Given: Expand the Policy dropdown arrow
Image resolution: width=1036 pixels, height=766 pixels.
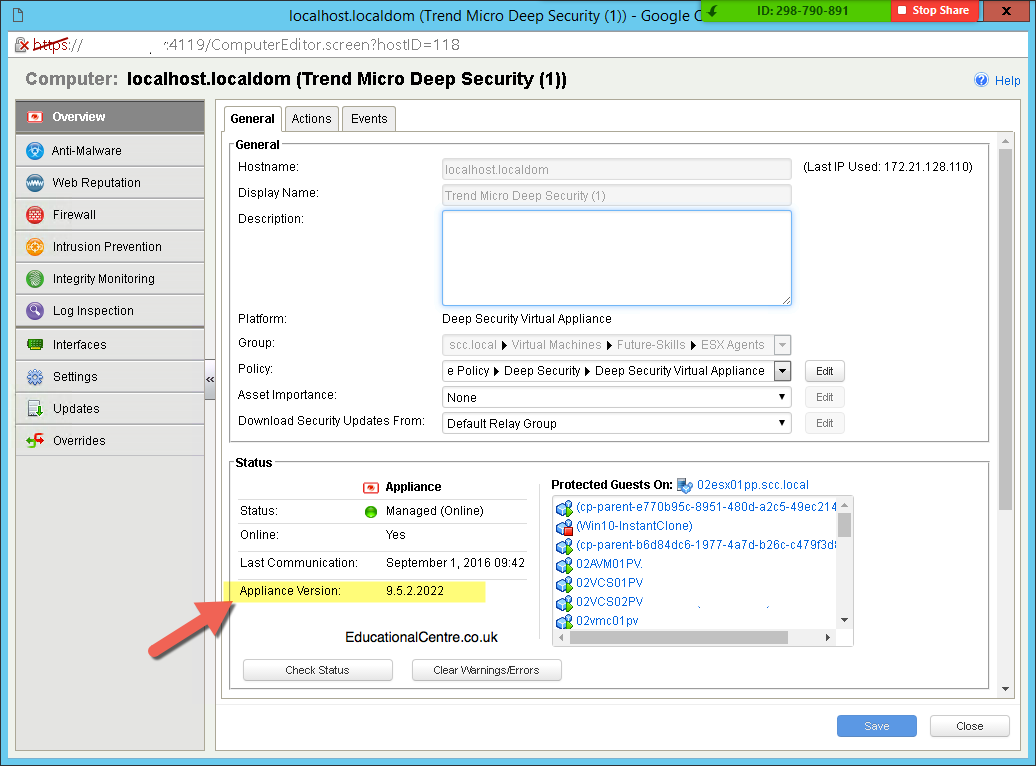Looking at the screenshot, I should point(782,371).
